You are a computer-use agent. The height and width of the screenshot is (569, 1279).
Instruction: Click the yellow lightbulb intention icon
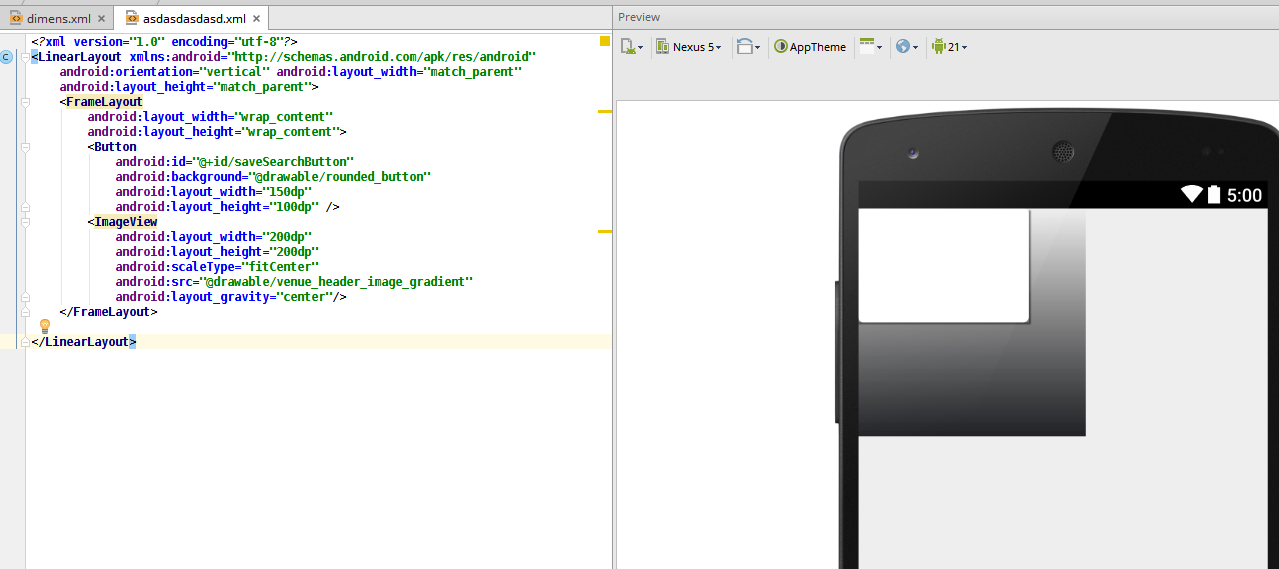click(44, 326)
